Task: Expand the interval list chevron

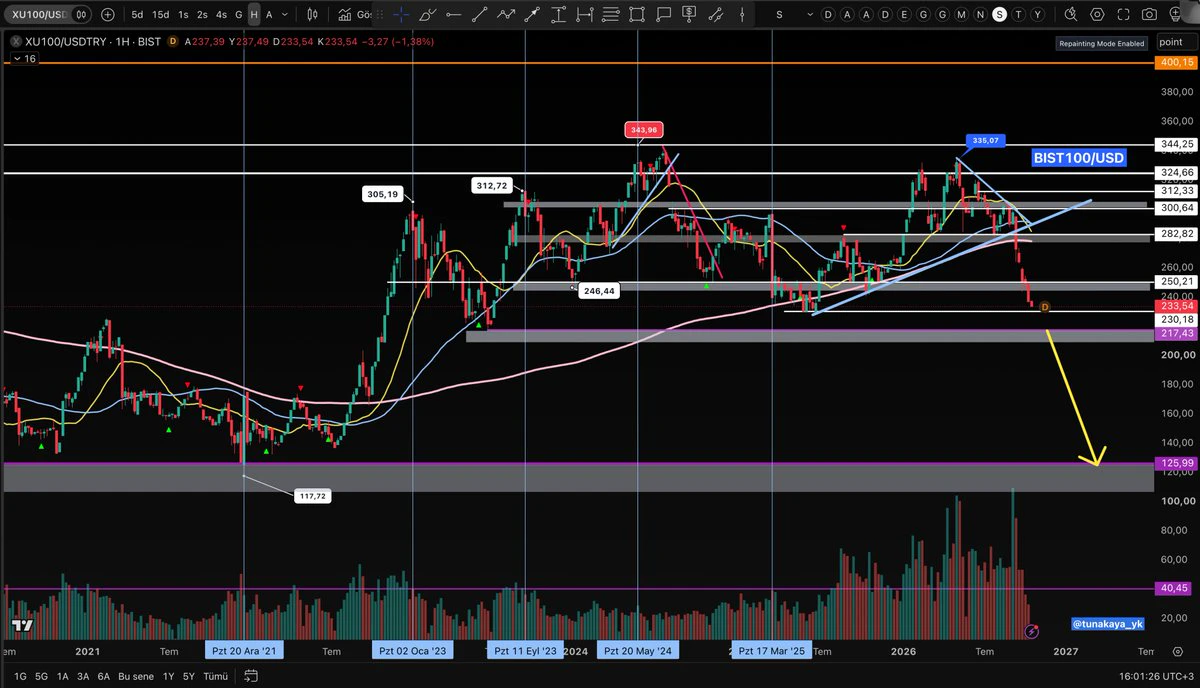Action: pyautogui.click(x=286, y=15)
